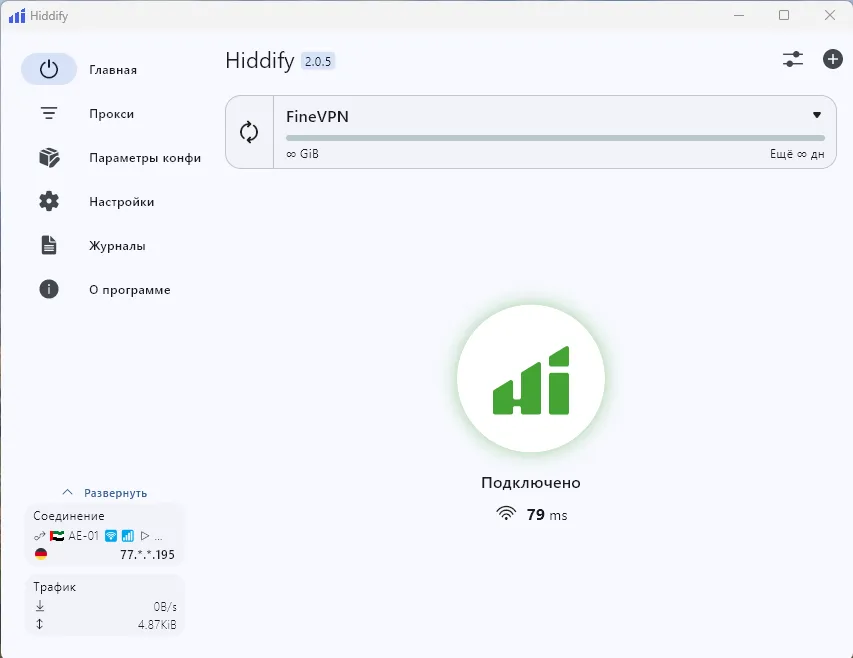
Task: Click the Трафик statistics card
Action: [105, 605]
